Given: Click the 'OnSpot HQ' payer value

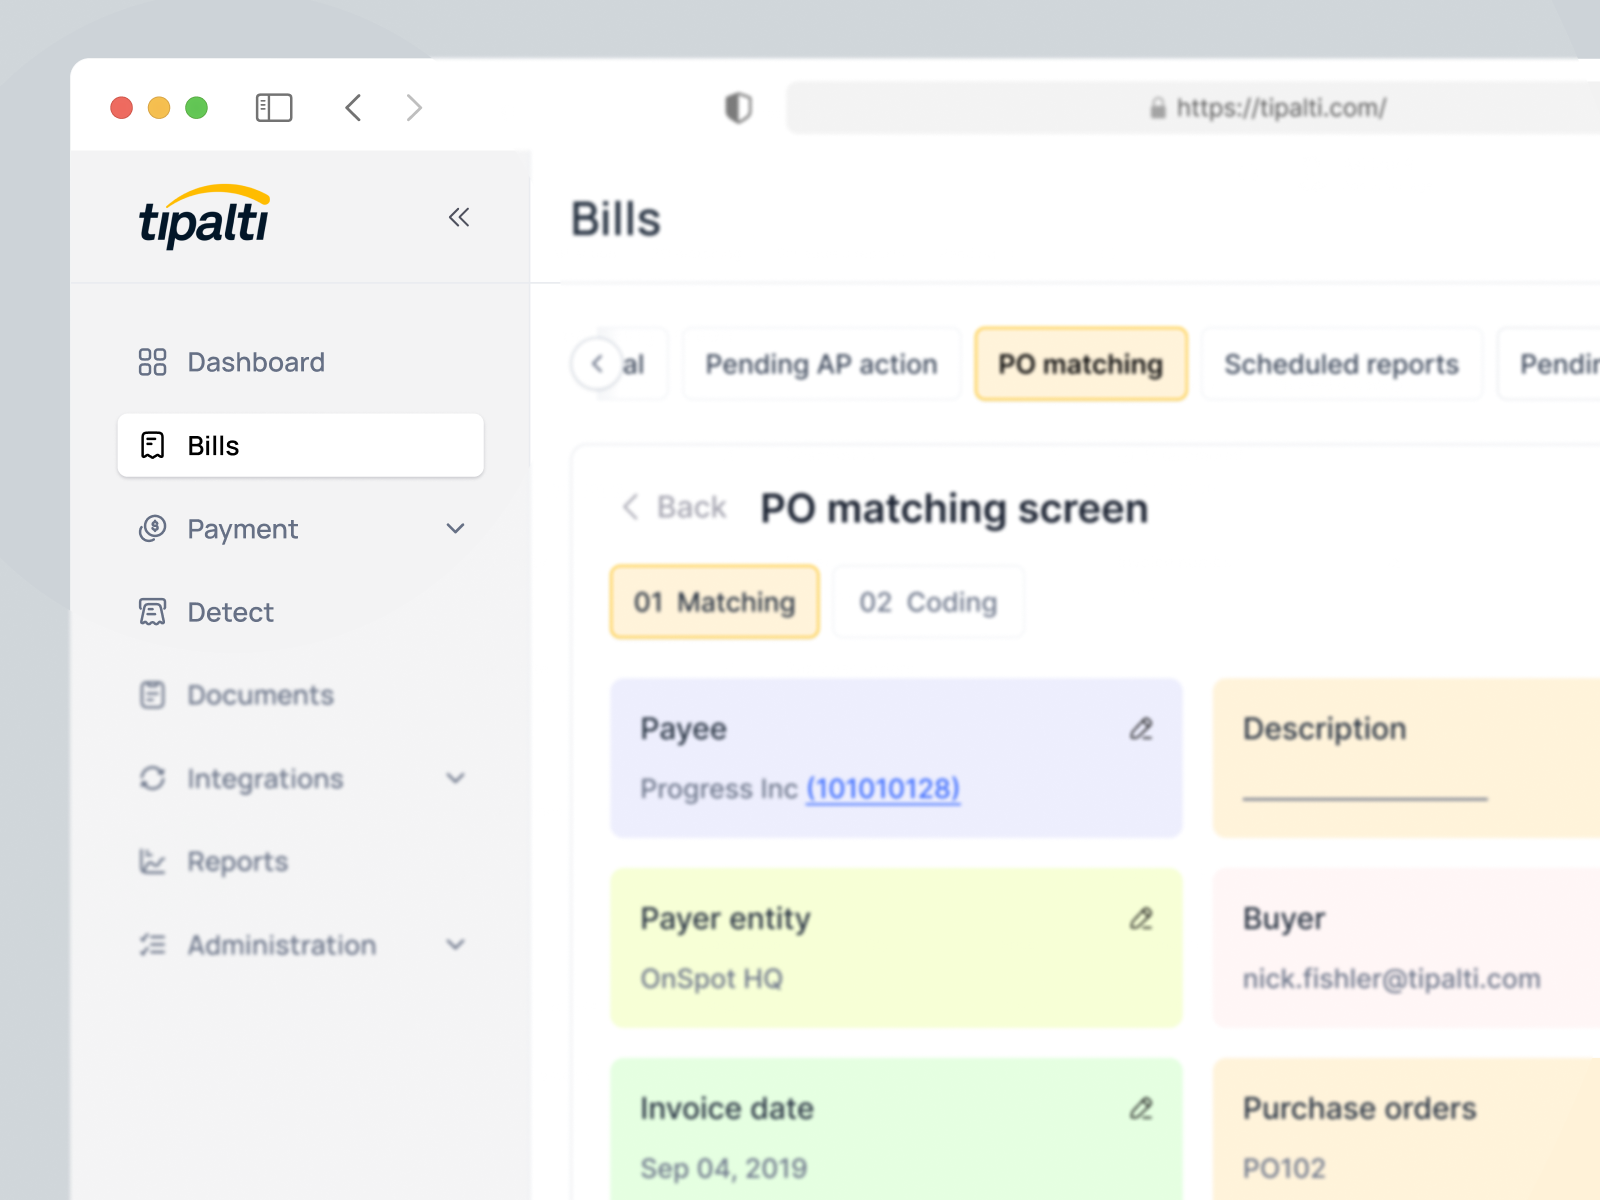Looking at the screenshot, I should click(711, 979).
